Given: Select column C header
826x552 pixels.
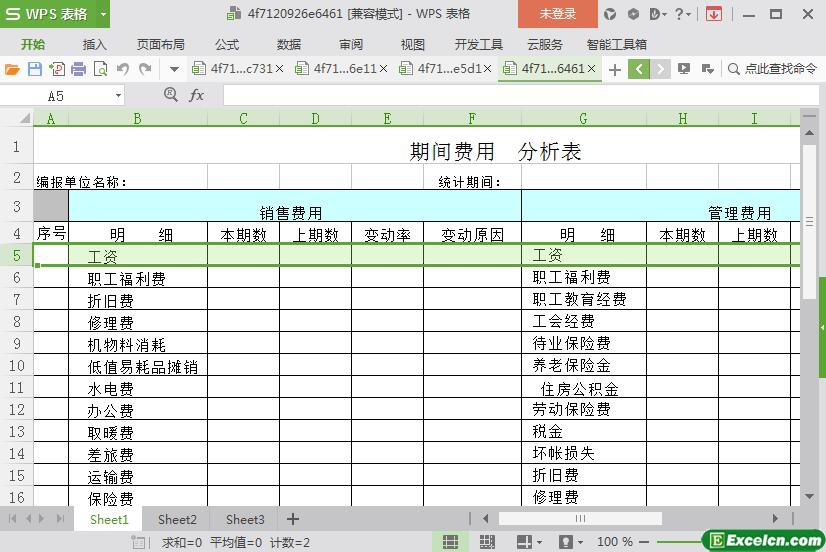Looking at the screenshot, I should [x=243, y=119].
